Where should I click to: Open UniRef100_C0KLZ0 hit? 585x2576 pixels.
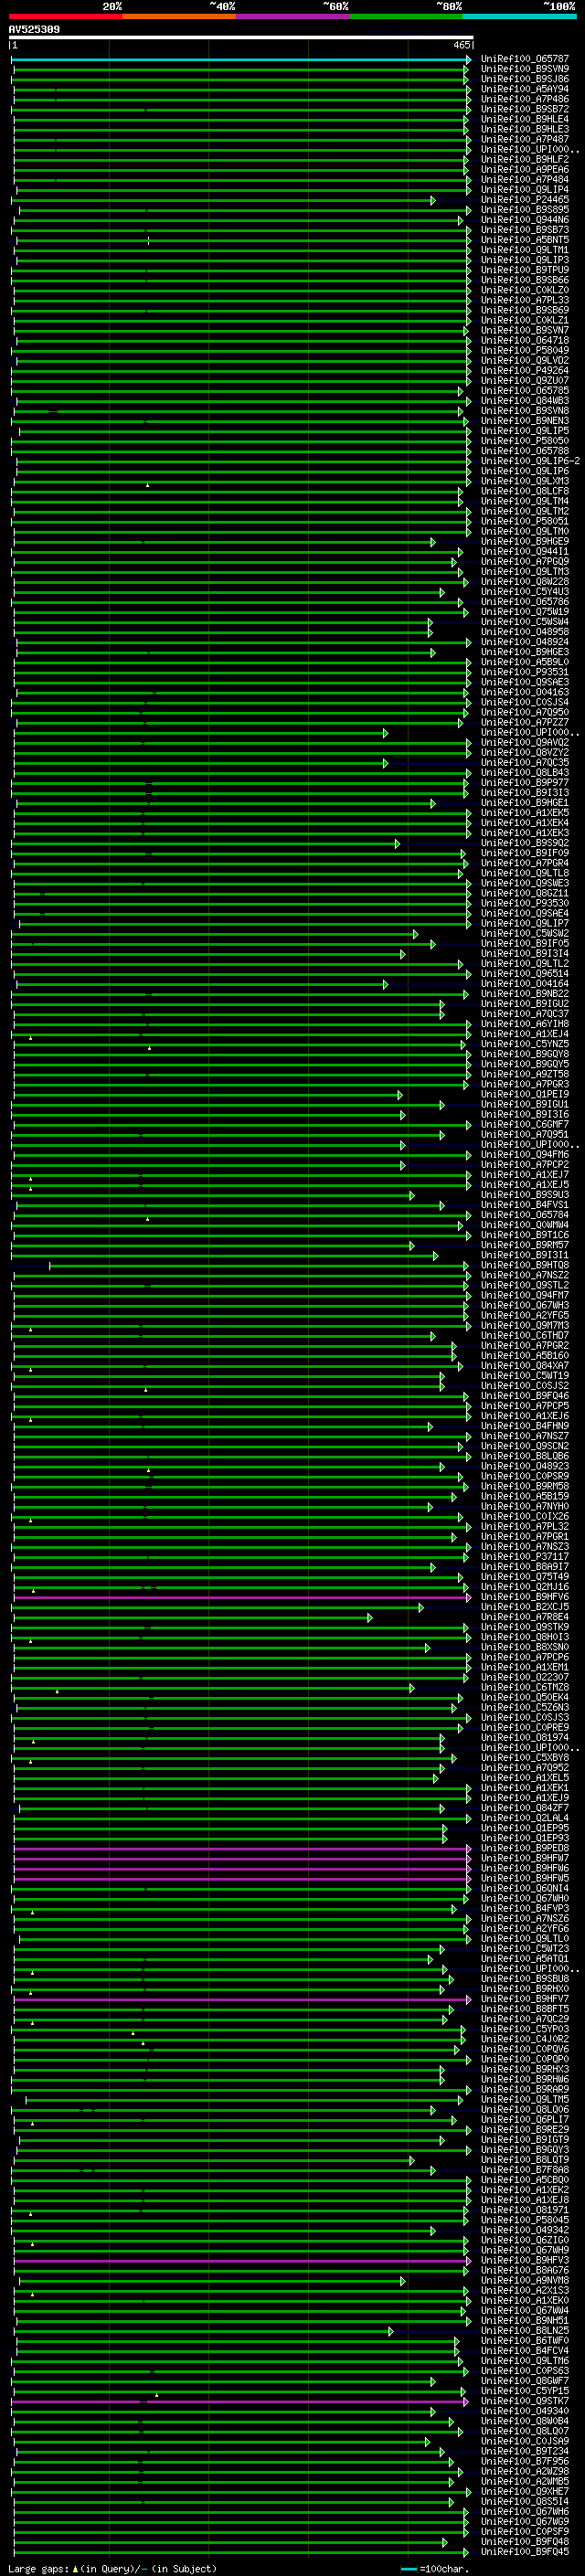pos(524,291)
